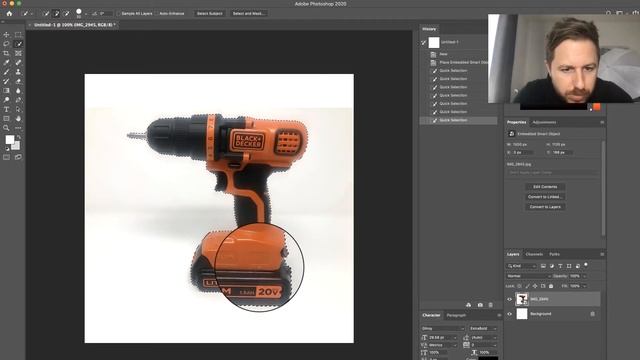640x360 pixels.
Task: Open the font size dropdown in Character
Action: point(455,338)
